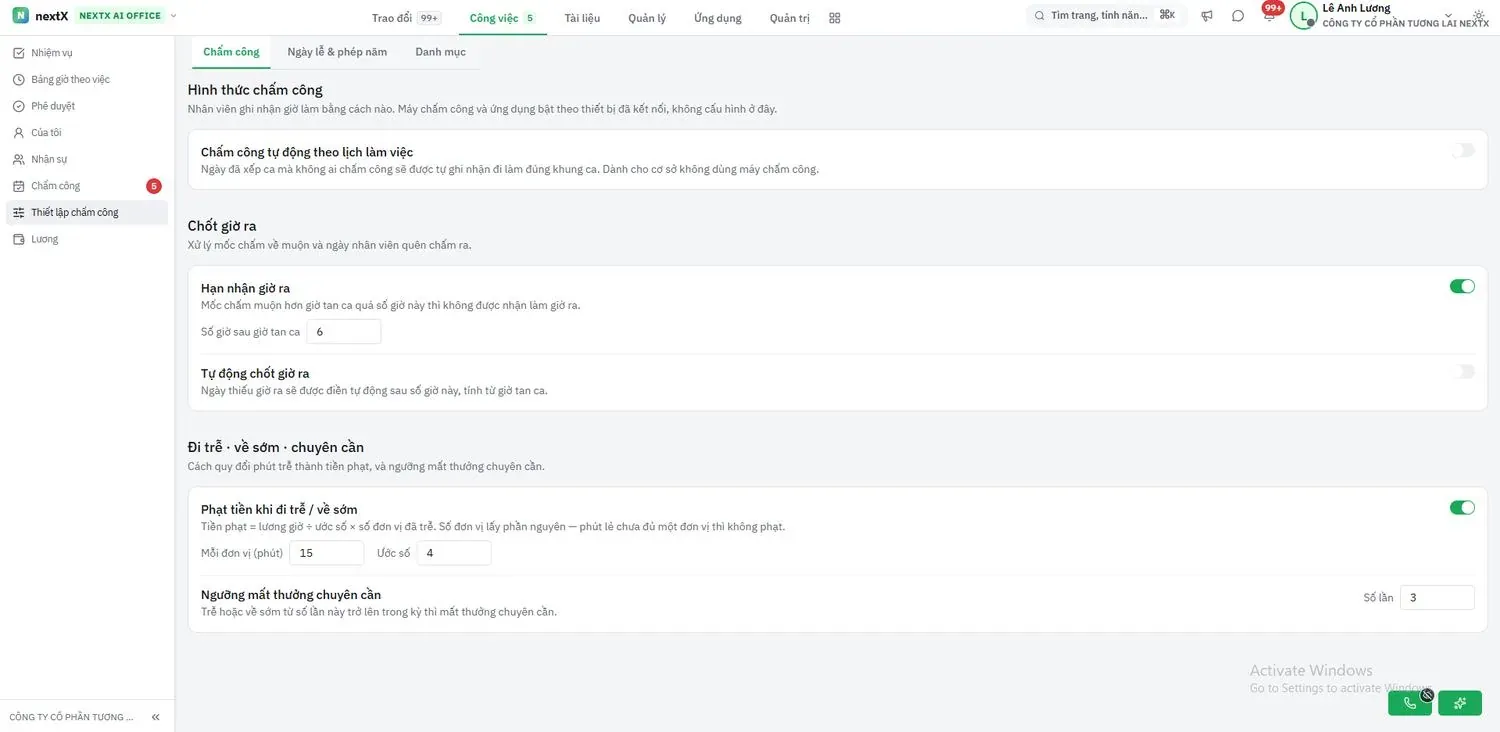Open the Quản trị top menu
Viewport: 1500px width, 732px height.
790,18
